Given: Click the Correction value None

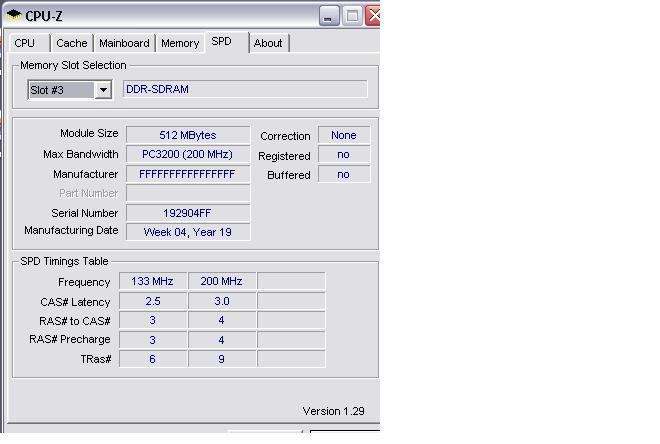Looking at the screenshot, I should [344, 135].
